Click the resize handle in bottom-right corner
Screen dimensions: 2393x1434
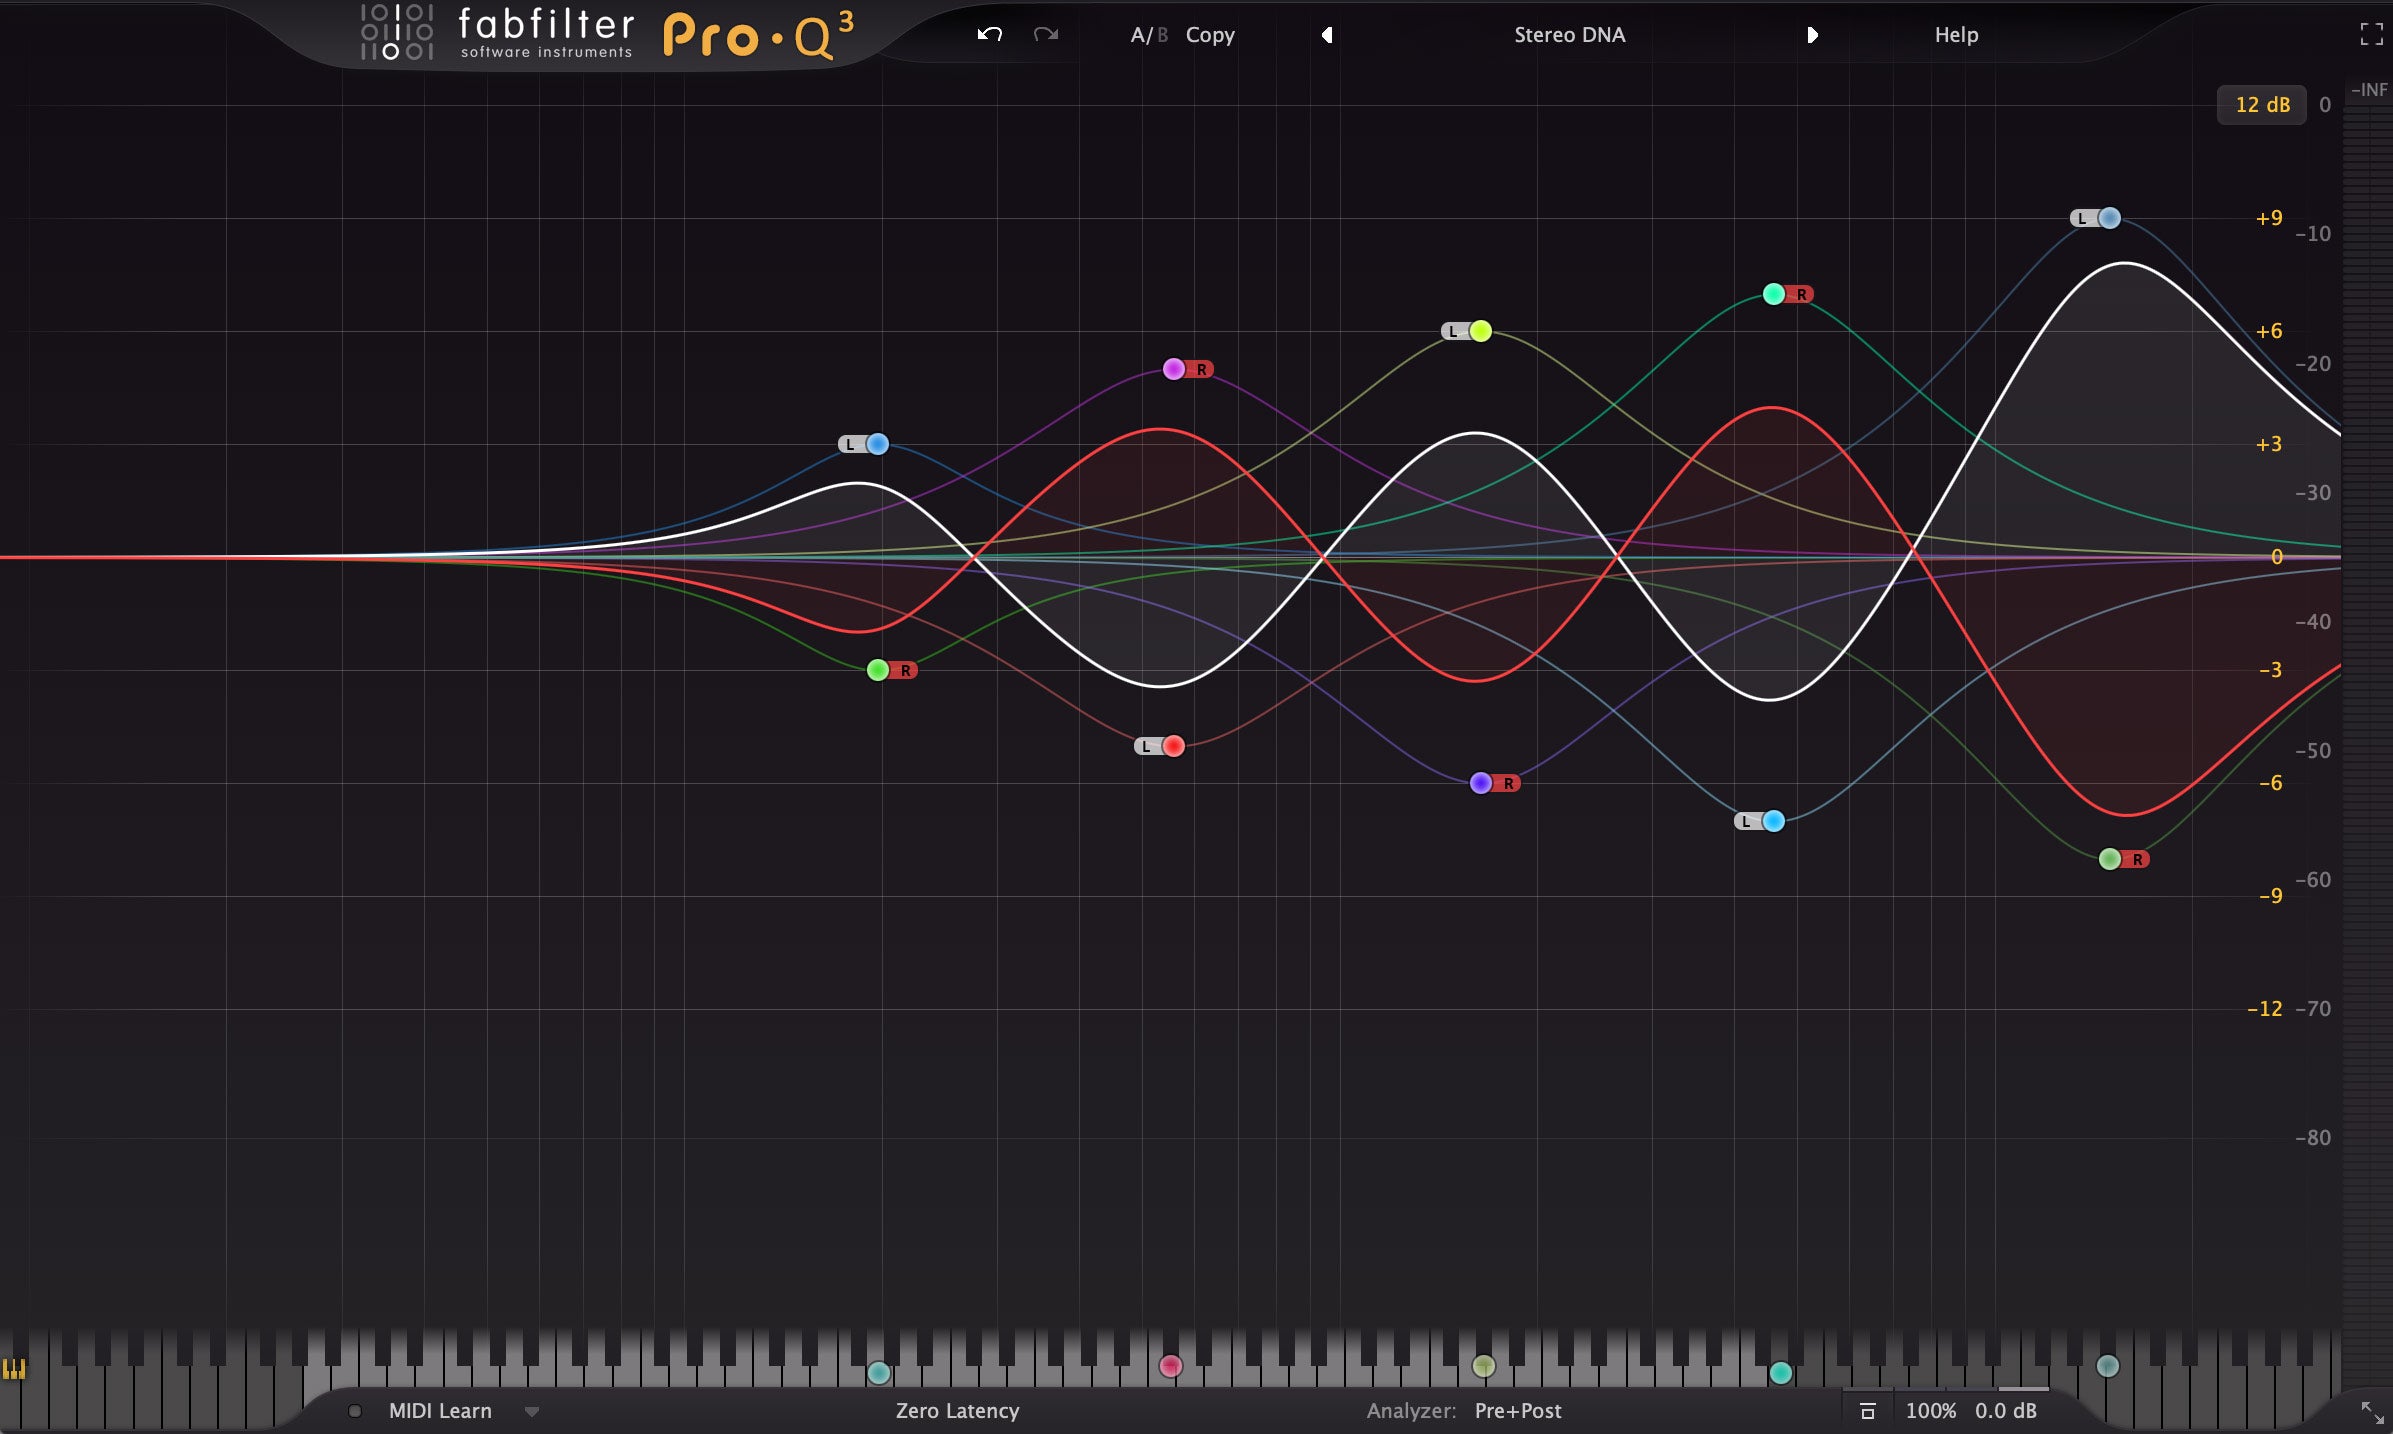coord(2372,1412)
